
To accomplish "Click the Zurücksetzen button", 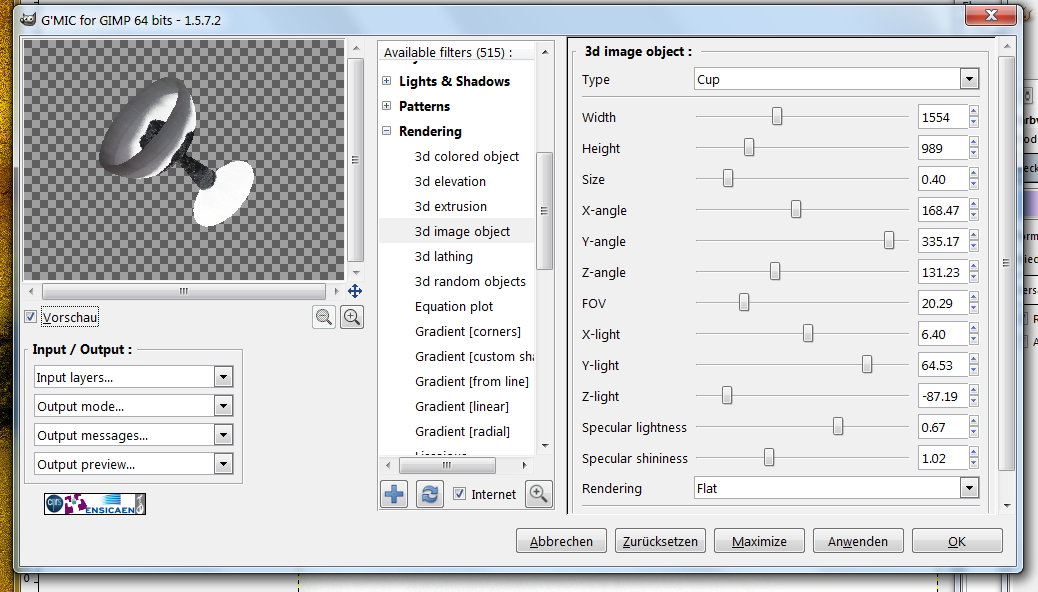I will coord(660,541).
